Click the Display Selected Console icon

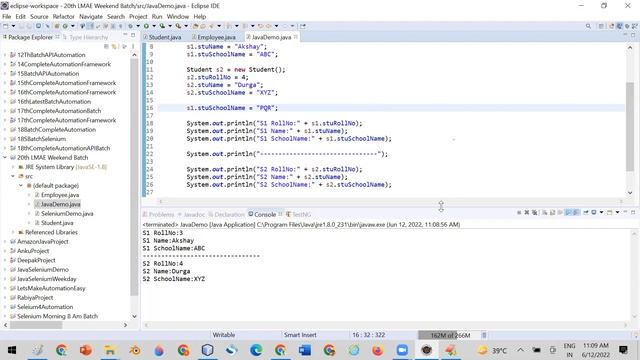coord(593,212)
